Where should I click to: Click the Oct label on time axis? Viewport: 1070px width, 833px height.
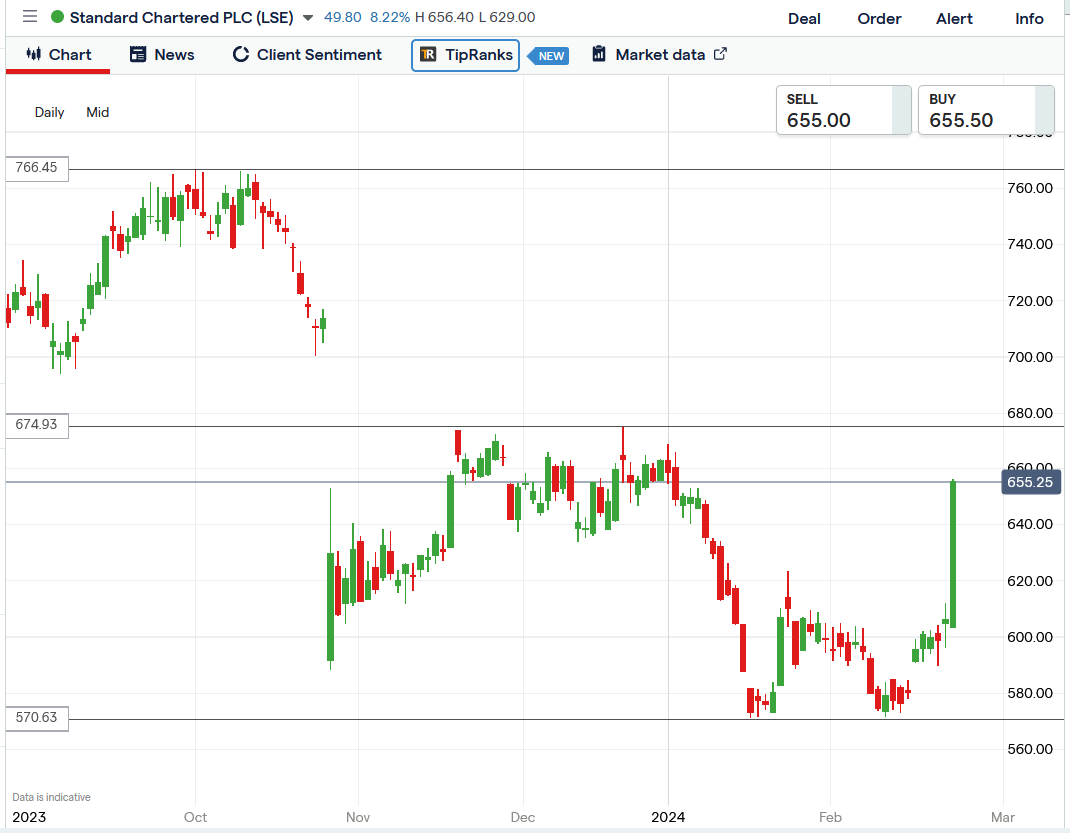(195, 817)
